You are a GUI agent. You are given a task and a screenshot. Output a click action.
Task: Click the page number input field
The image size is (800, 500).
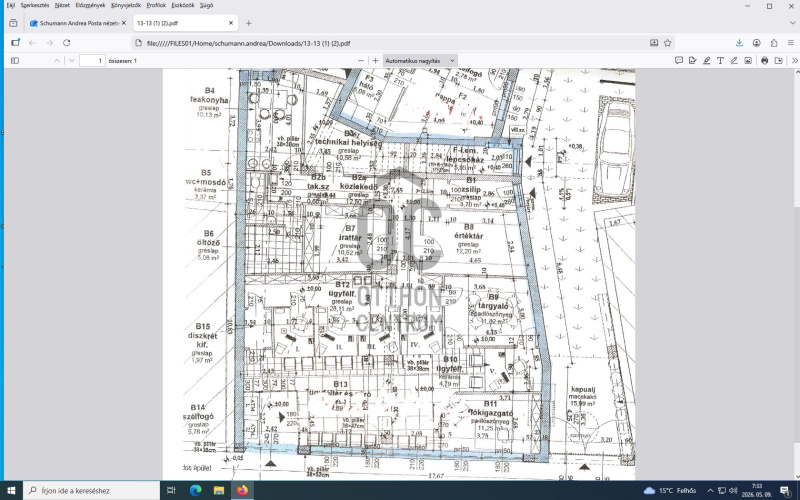click(x=92, y=61)
